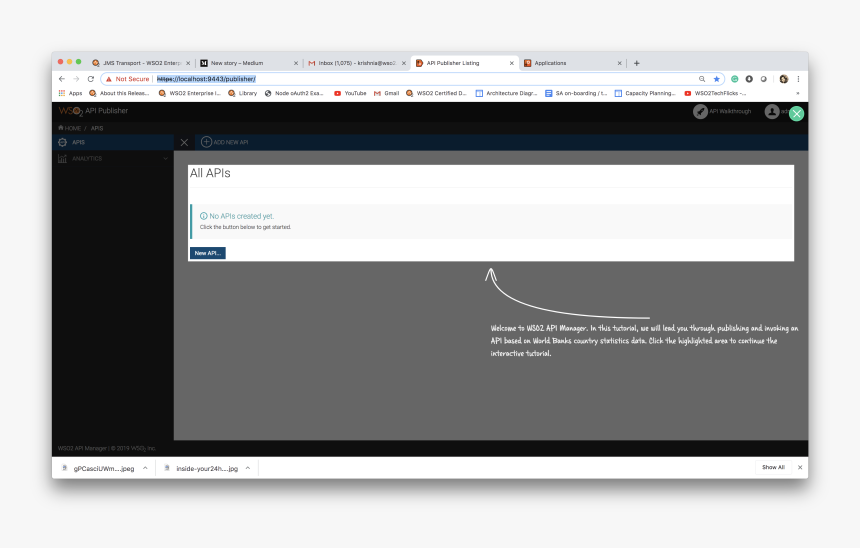Click the New API... button
The width and height of the screenshot is (860, 548).
tap(208, 253)
